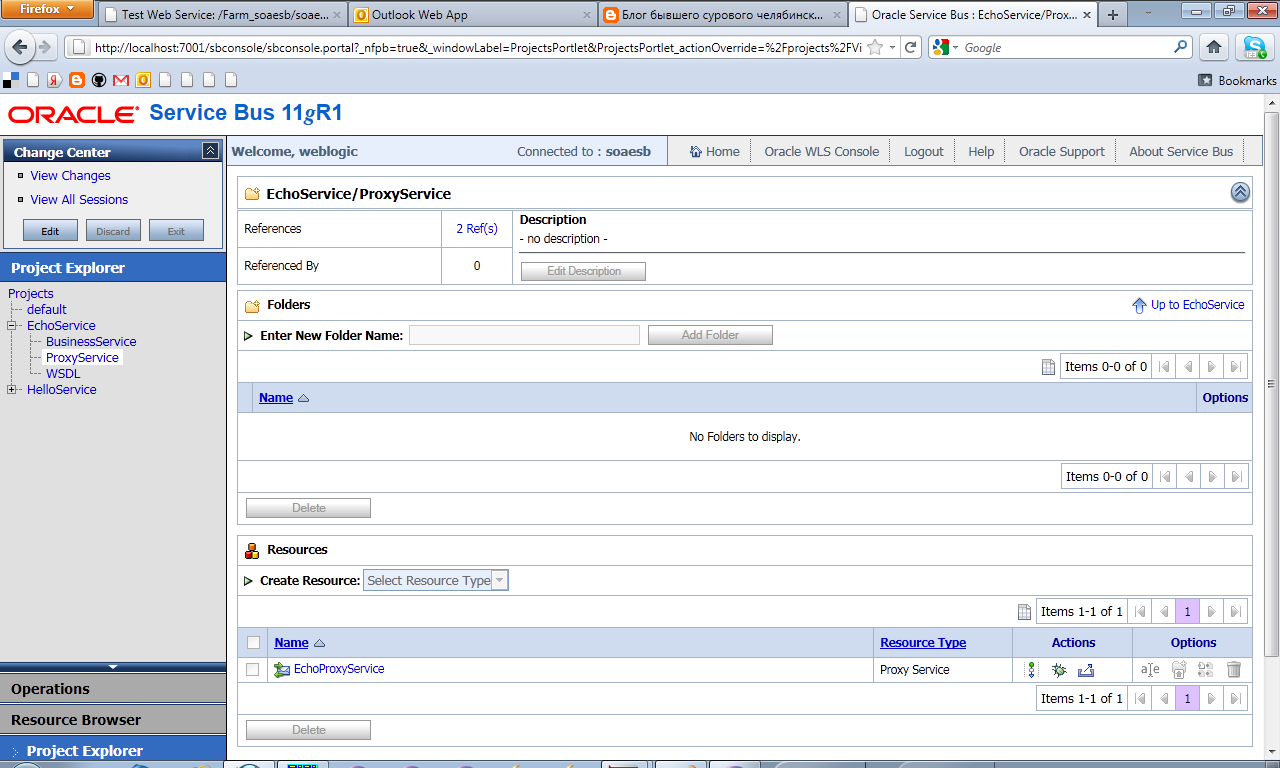
Task: Click View All Sessions link
Action: point(79,200)
